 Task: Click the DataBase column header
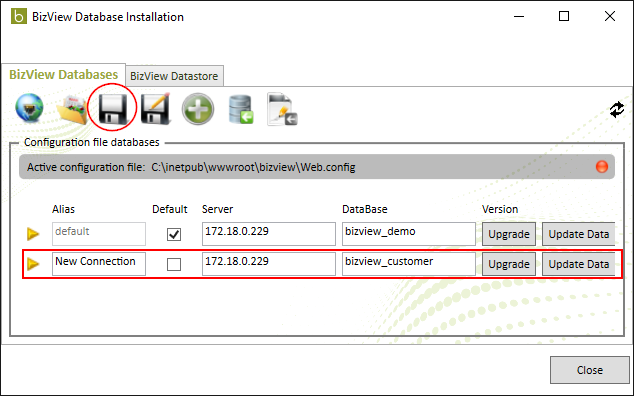365,209
